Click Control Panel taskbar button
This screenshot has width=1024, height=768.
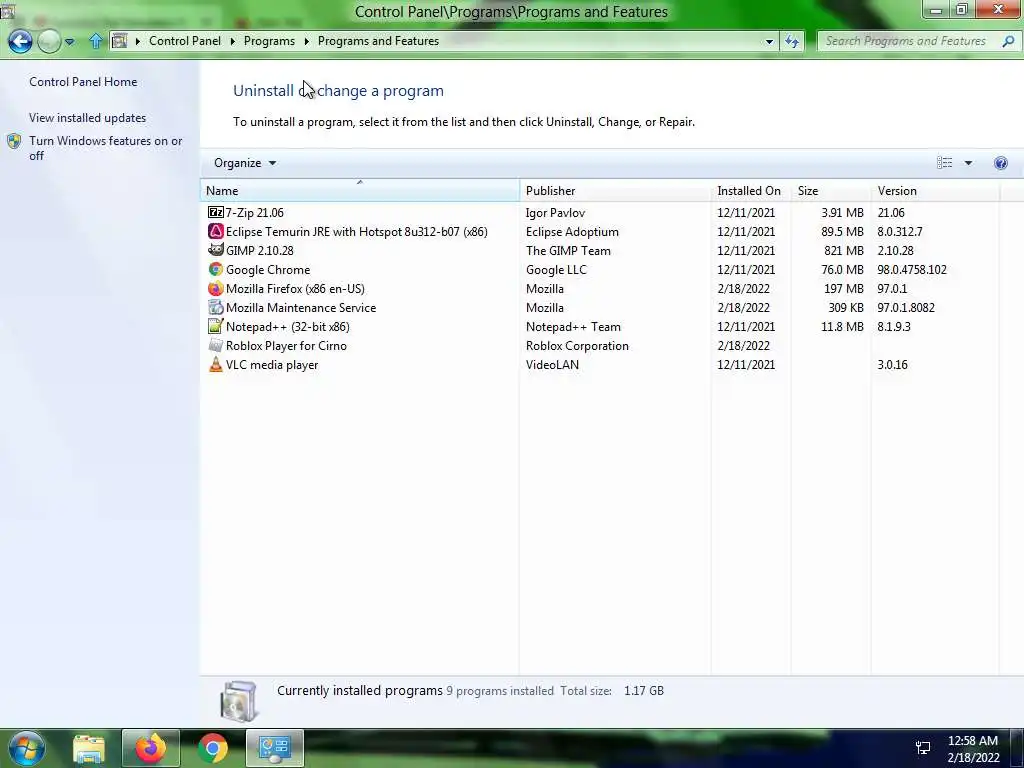click(274, 748)
